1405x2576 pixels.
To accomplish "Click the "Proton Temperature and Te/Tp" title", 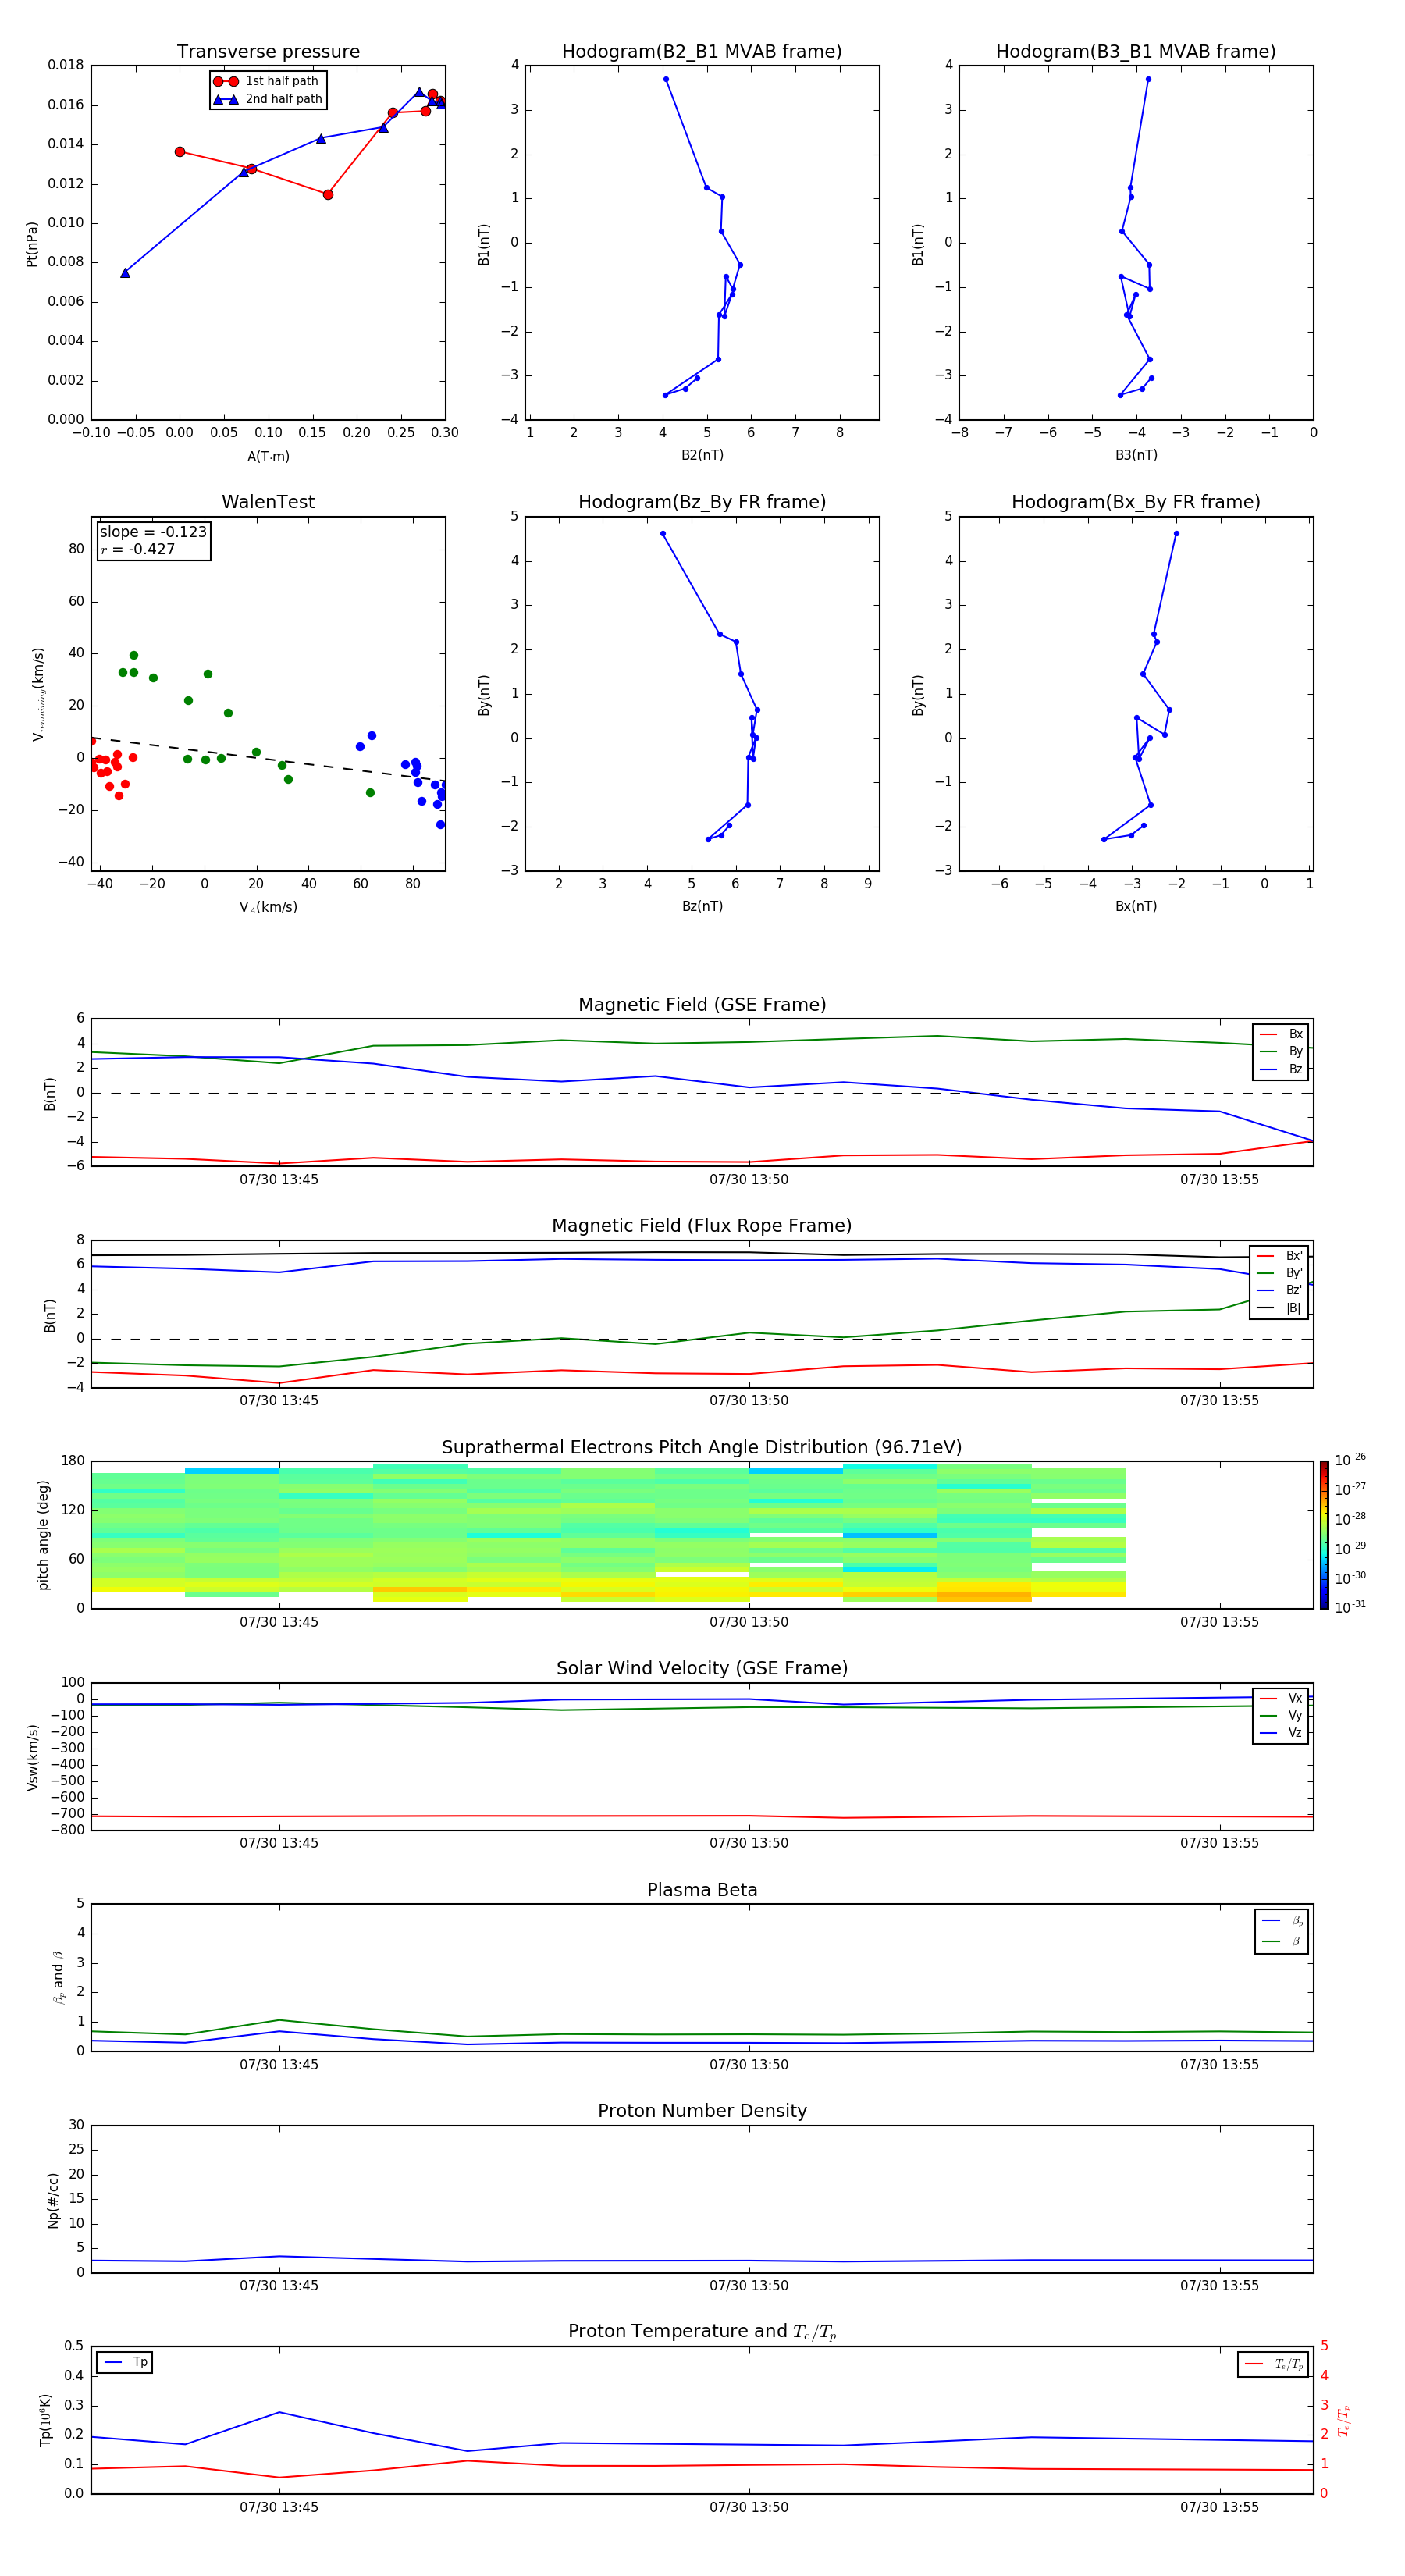I will pos(702,2332).
